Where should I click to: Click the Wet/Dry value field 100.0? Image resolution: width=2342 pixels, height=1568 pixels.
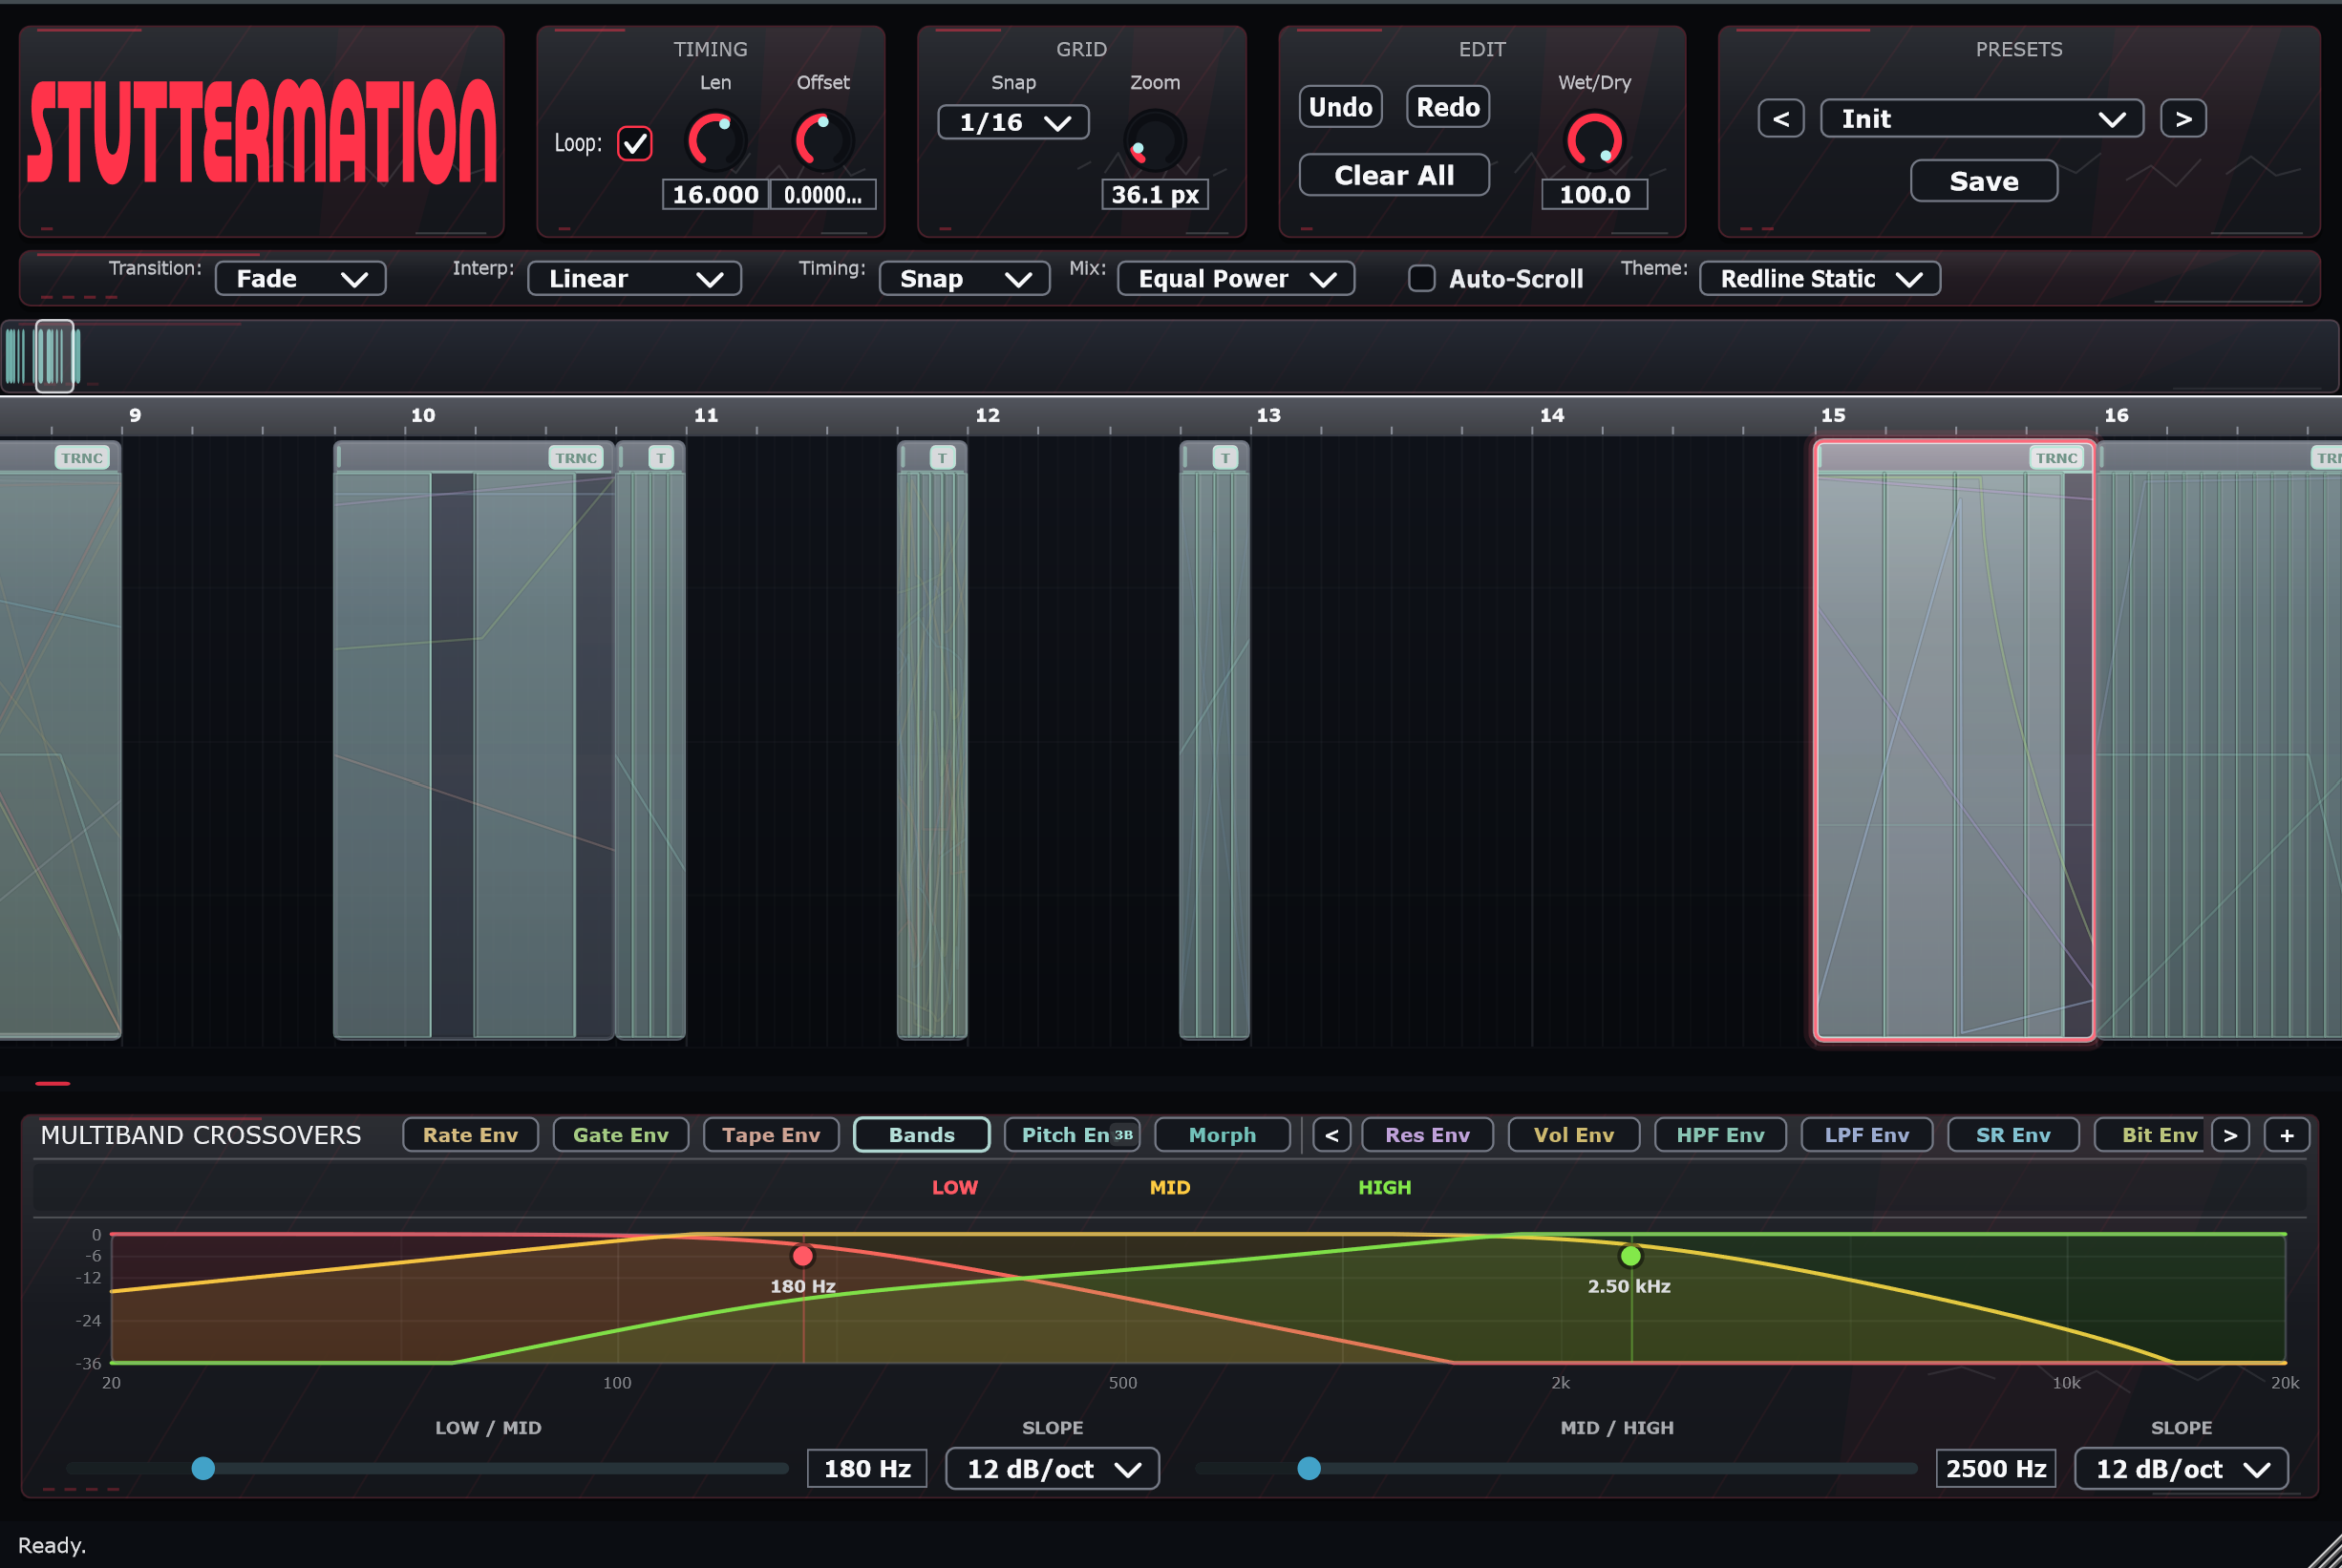point(1594,194)
